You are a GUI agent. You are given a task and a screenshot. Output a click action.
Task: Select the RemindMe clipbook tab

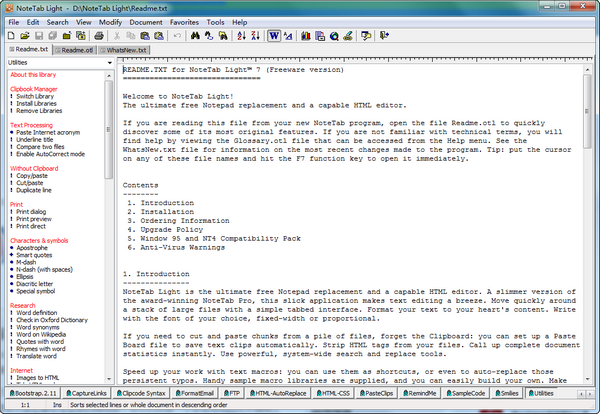click(x=420, y=393)
